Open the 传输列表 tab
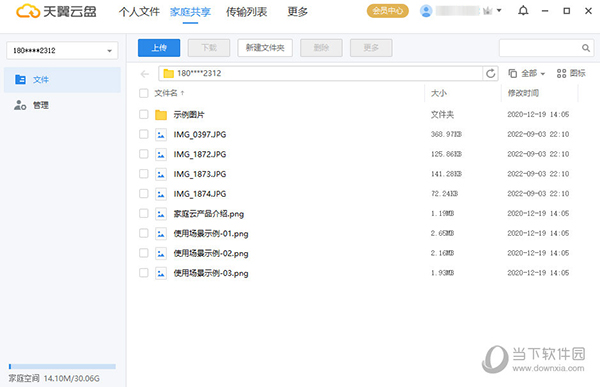 [246, 12]
